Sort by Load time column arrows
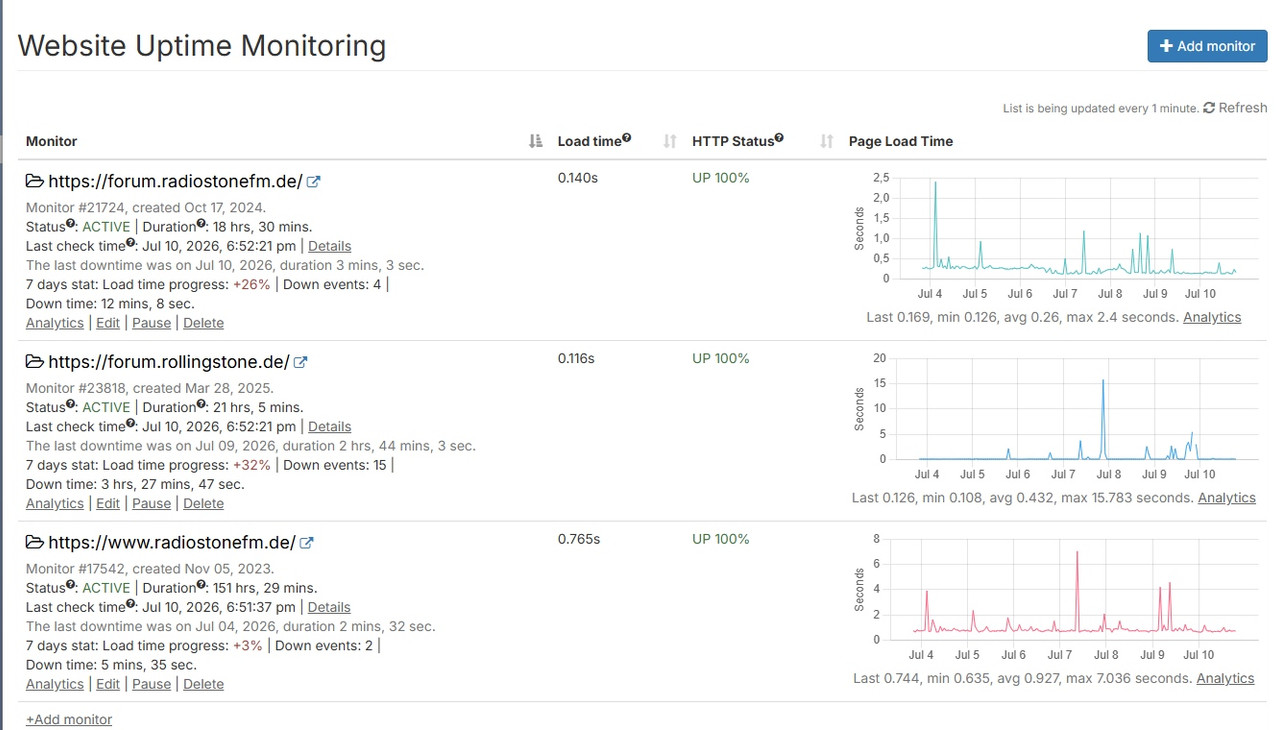This screenshot has width=1279, height=730. tap(670, 141)
